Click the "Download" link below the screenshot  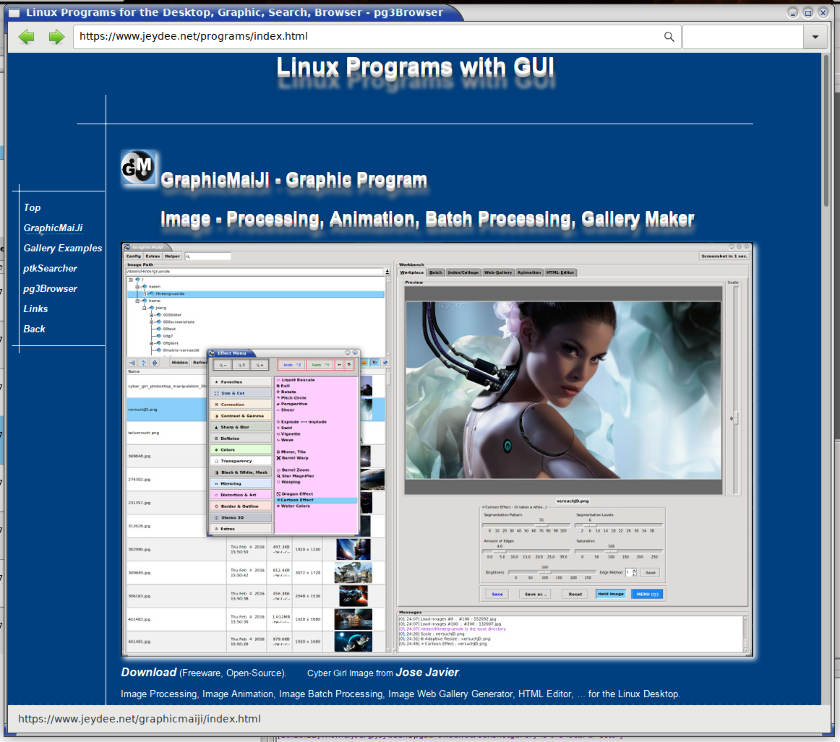pos(149,672)
